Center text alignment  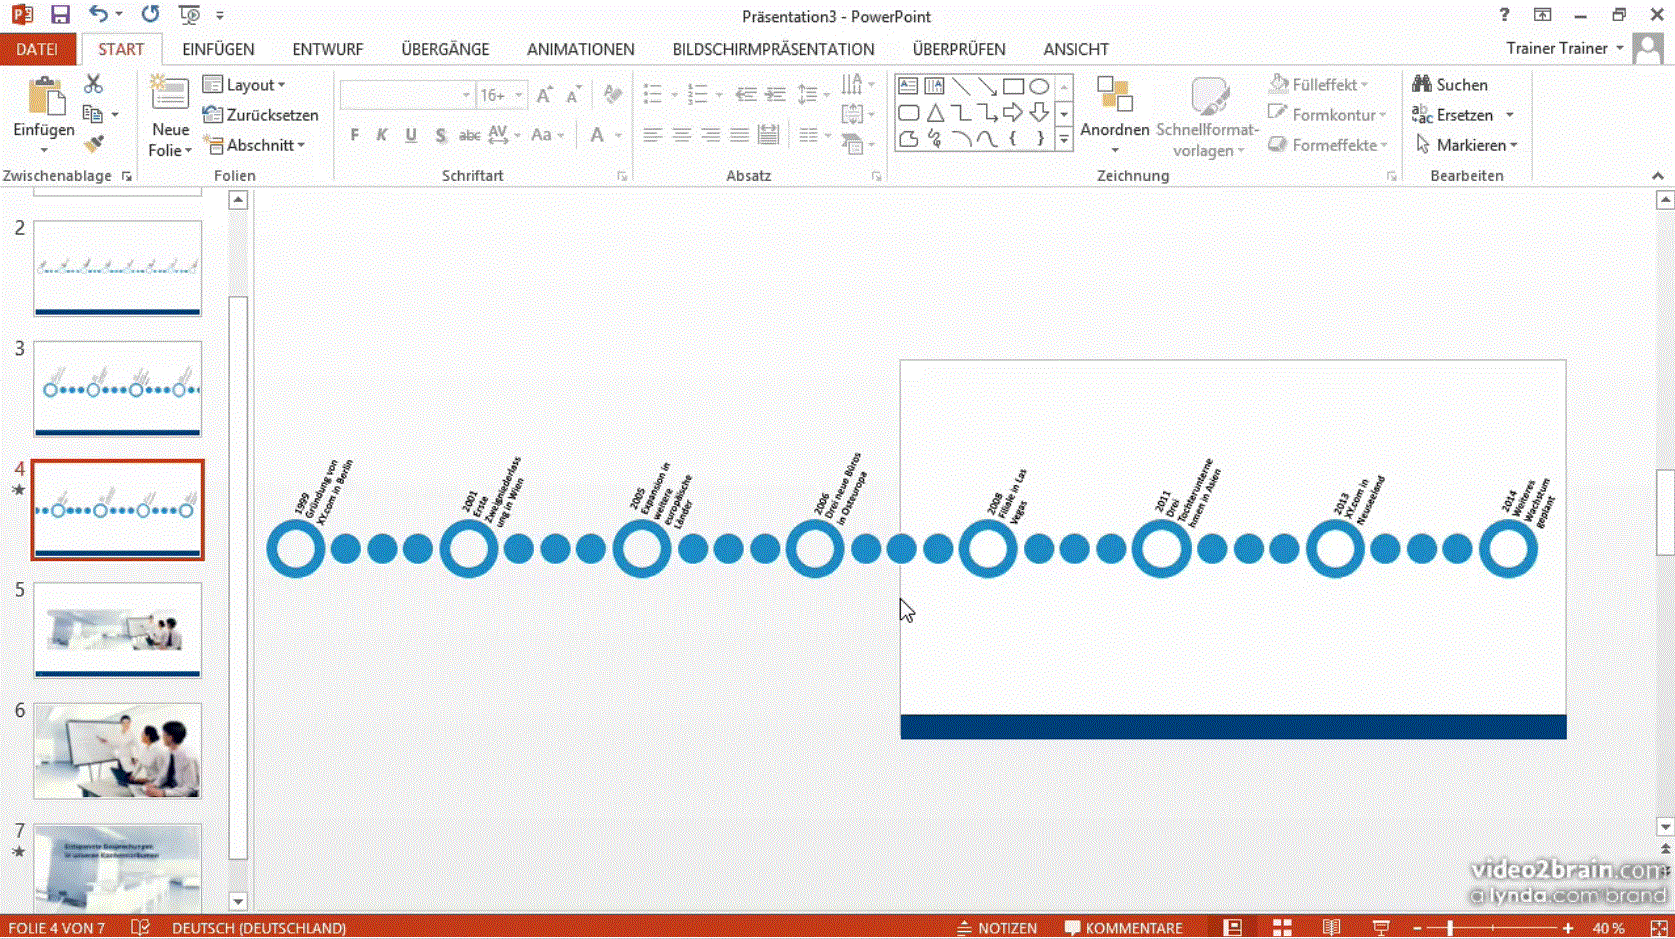[x=682, y=135]
